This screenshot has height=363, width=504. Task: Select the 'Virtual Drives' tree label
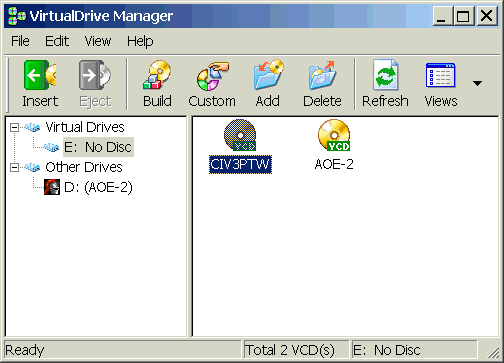coord(85,127)
